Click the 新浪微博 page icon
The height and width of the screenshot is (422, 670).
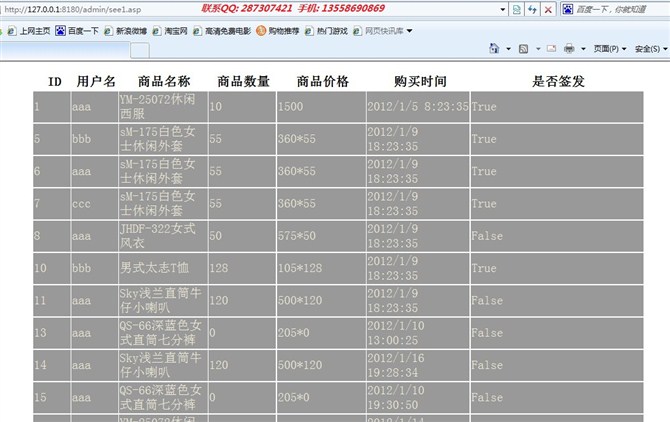pyautogui.click(x=108, y=31)
